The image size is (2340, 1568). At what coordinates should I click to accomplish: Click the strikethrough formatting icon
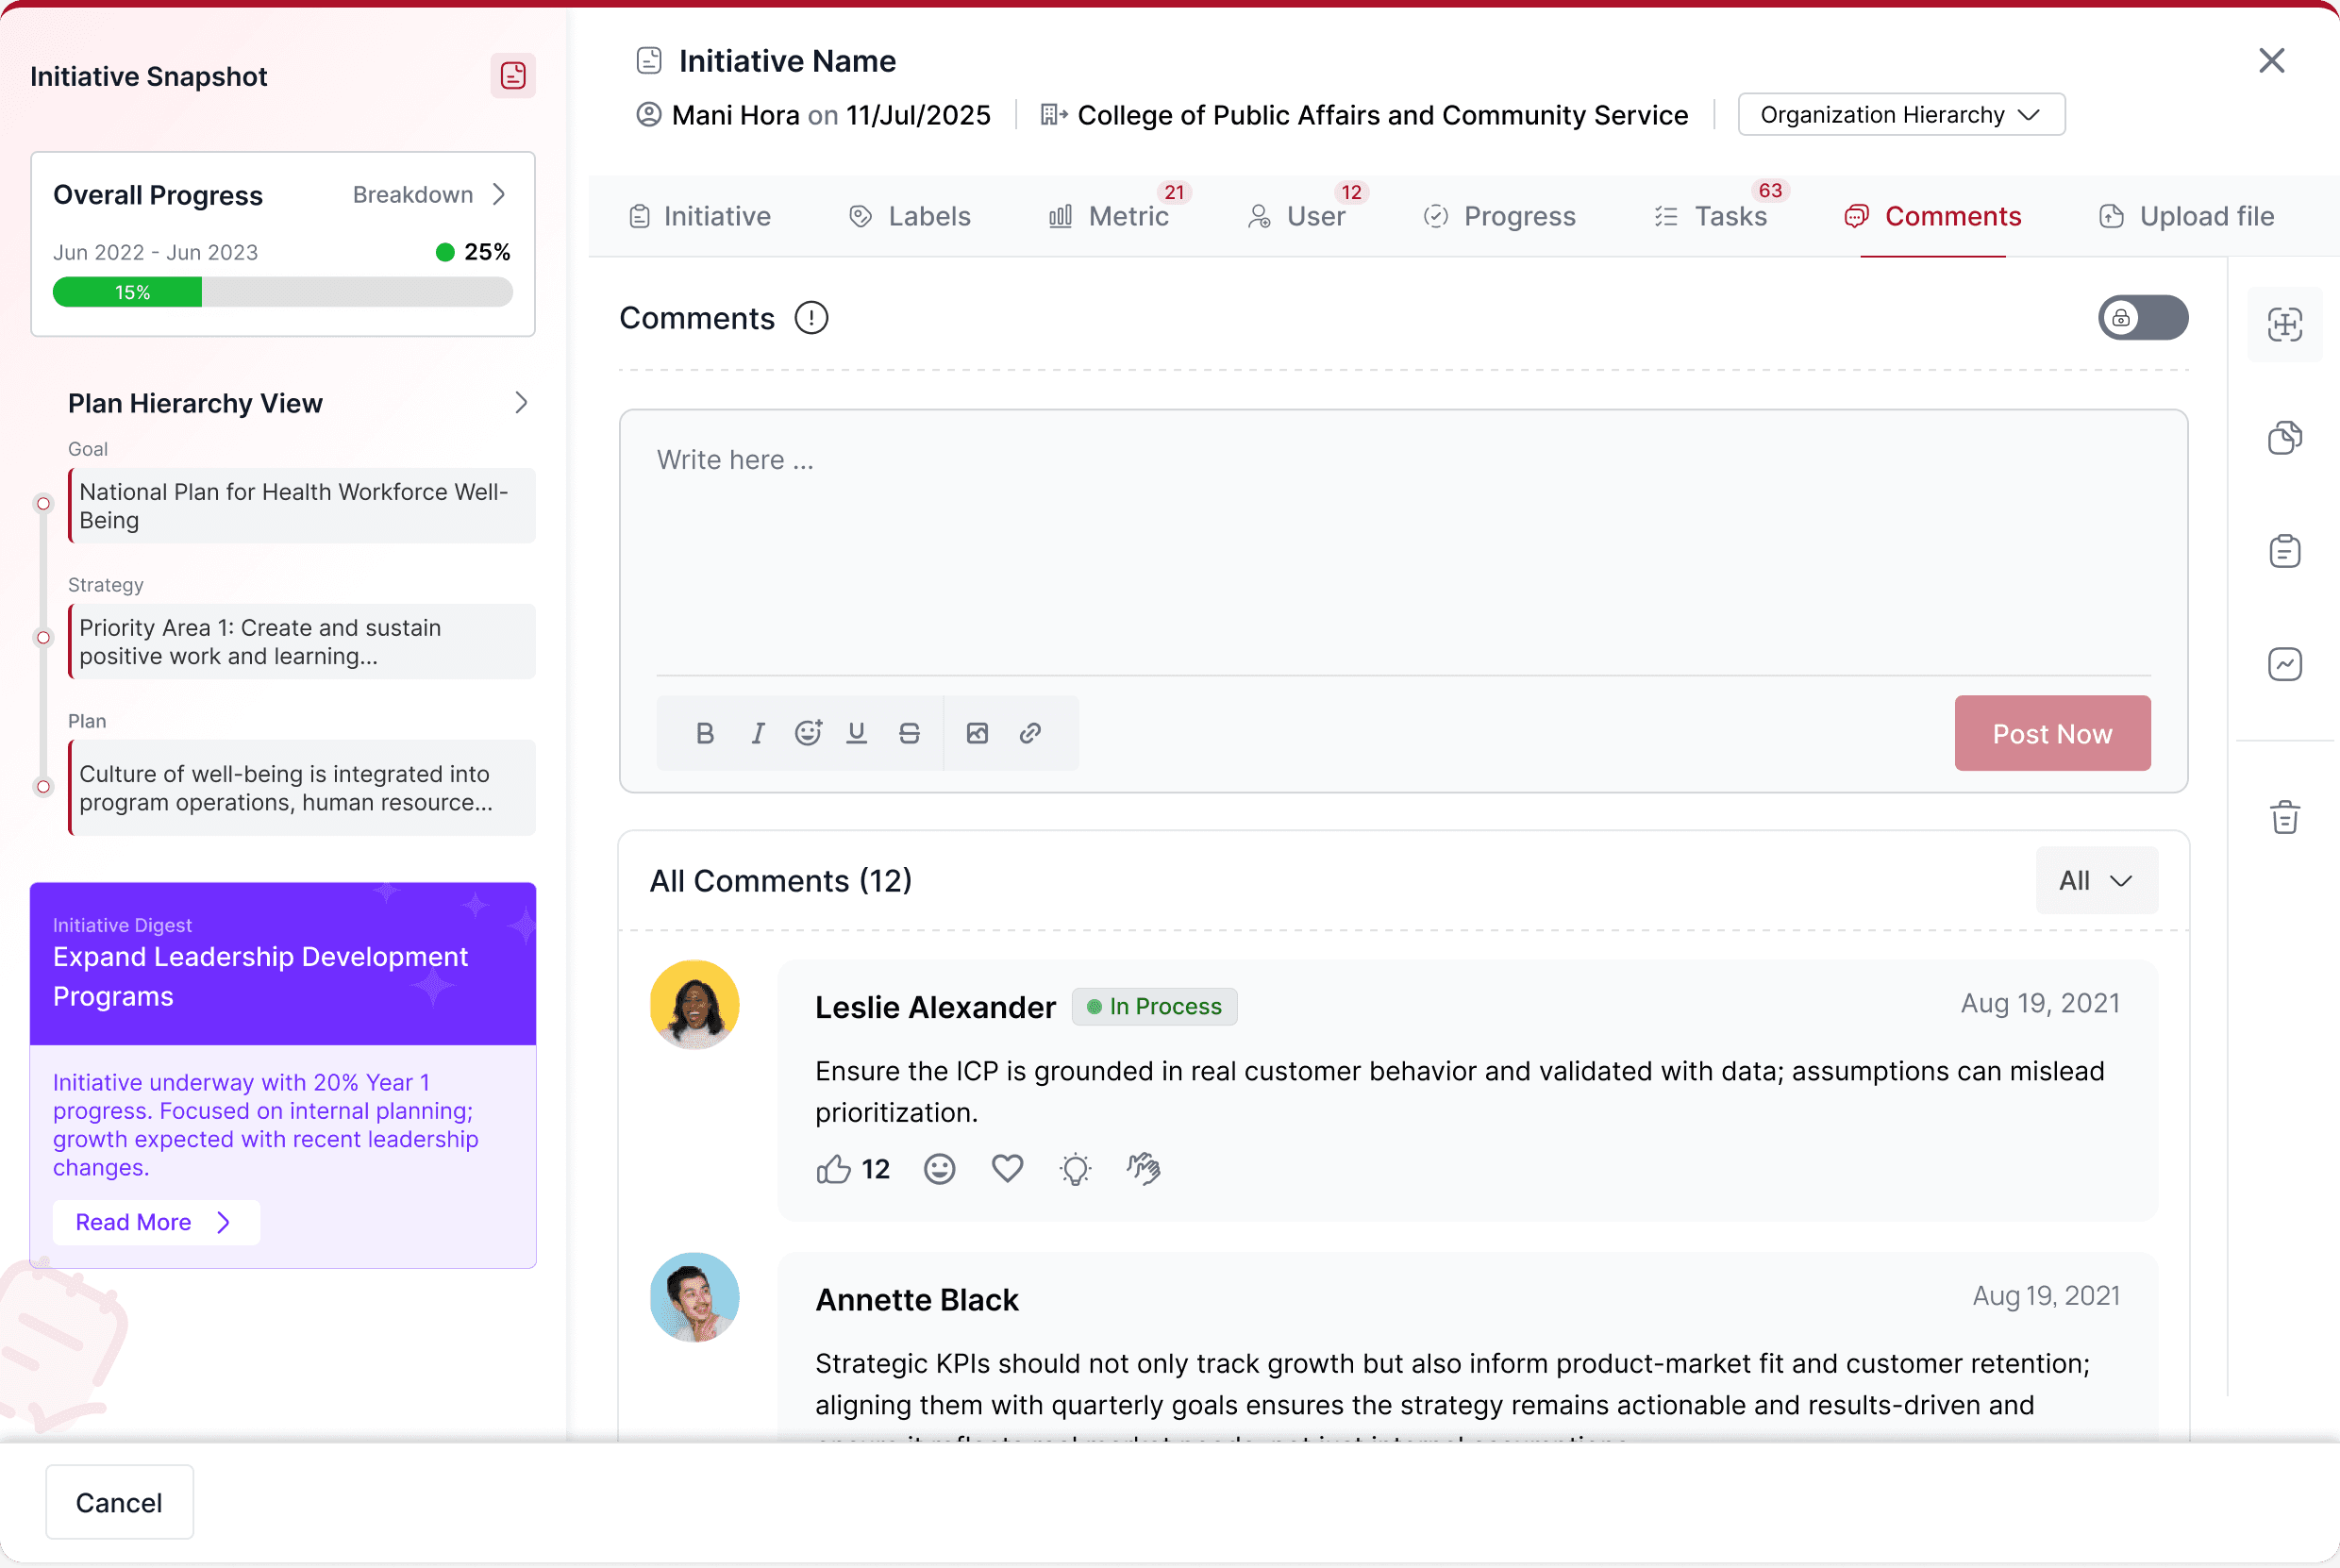[x=908, y=733]
